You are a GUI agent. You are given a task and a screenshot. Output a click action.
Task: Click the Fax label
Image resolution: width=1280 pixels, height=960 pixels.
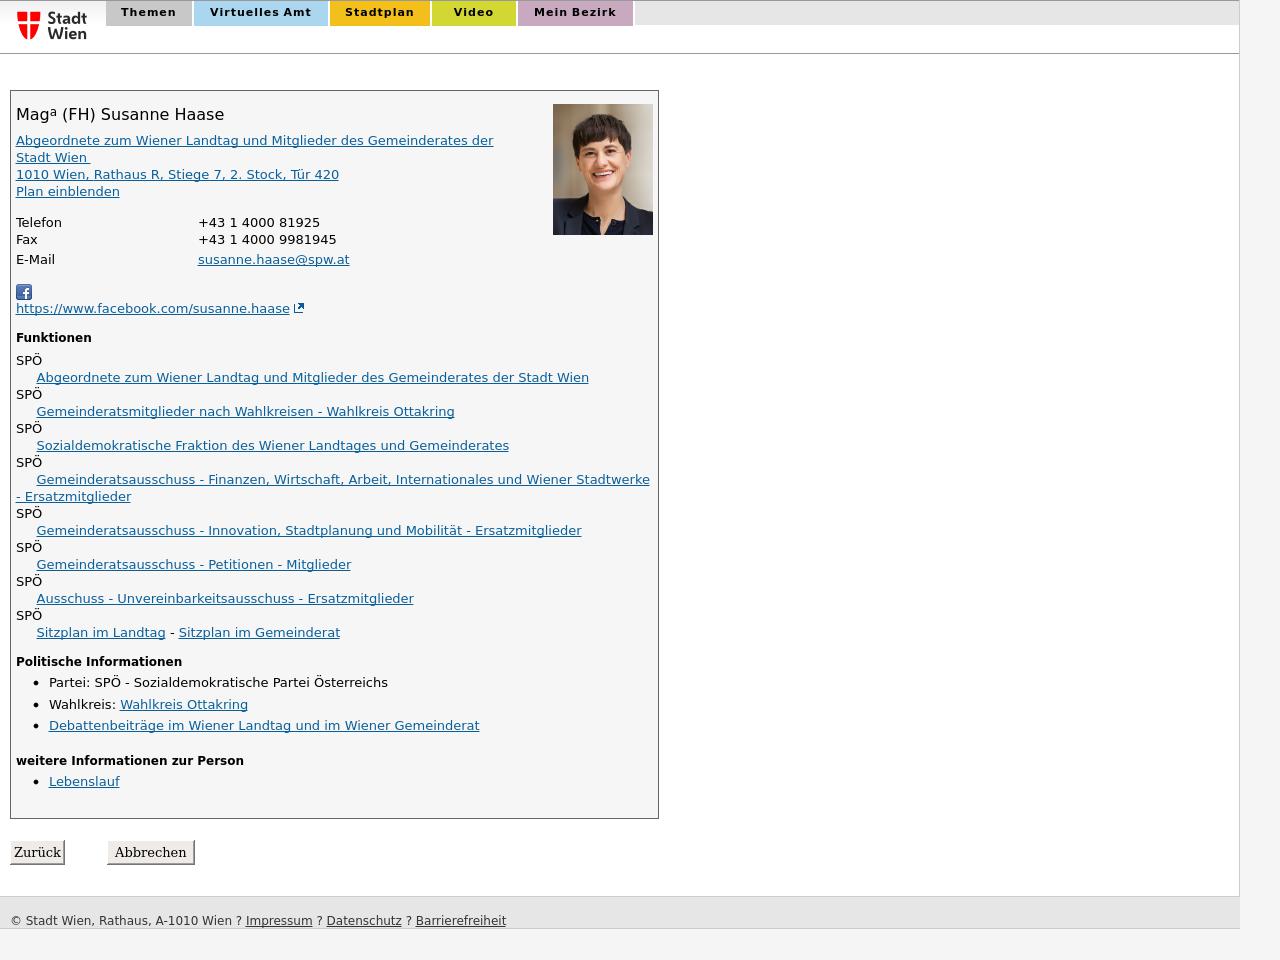27,239
